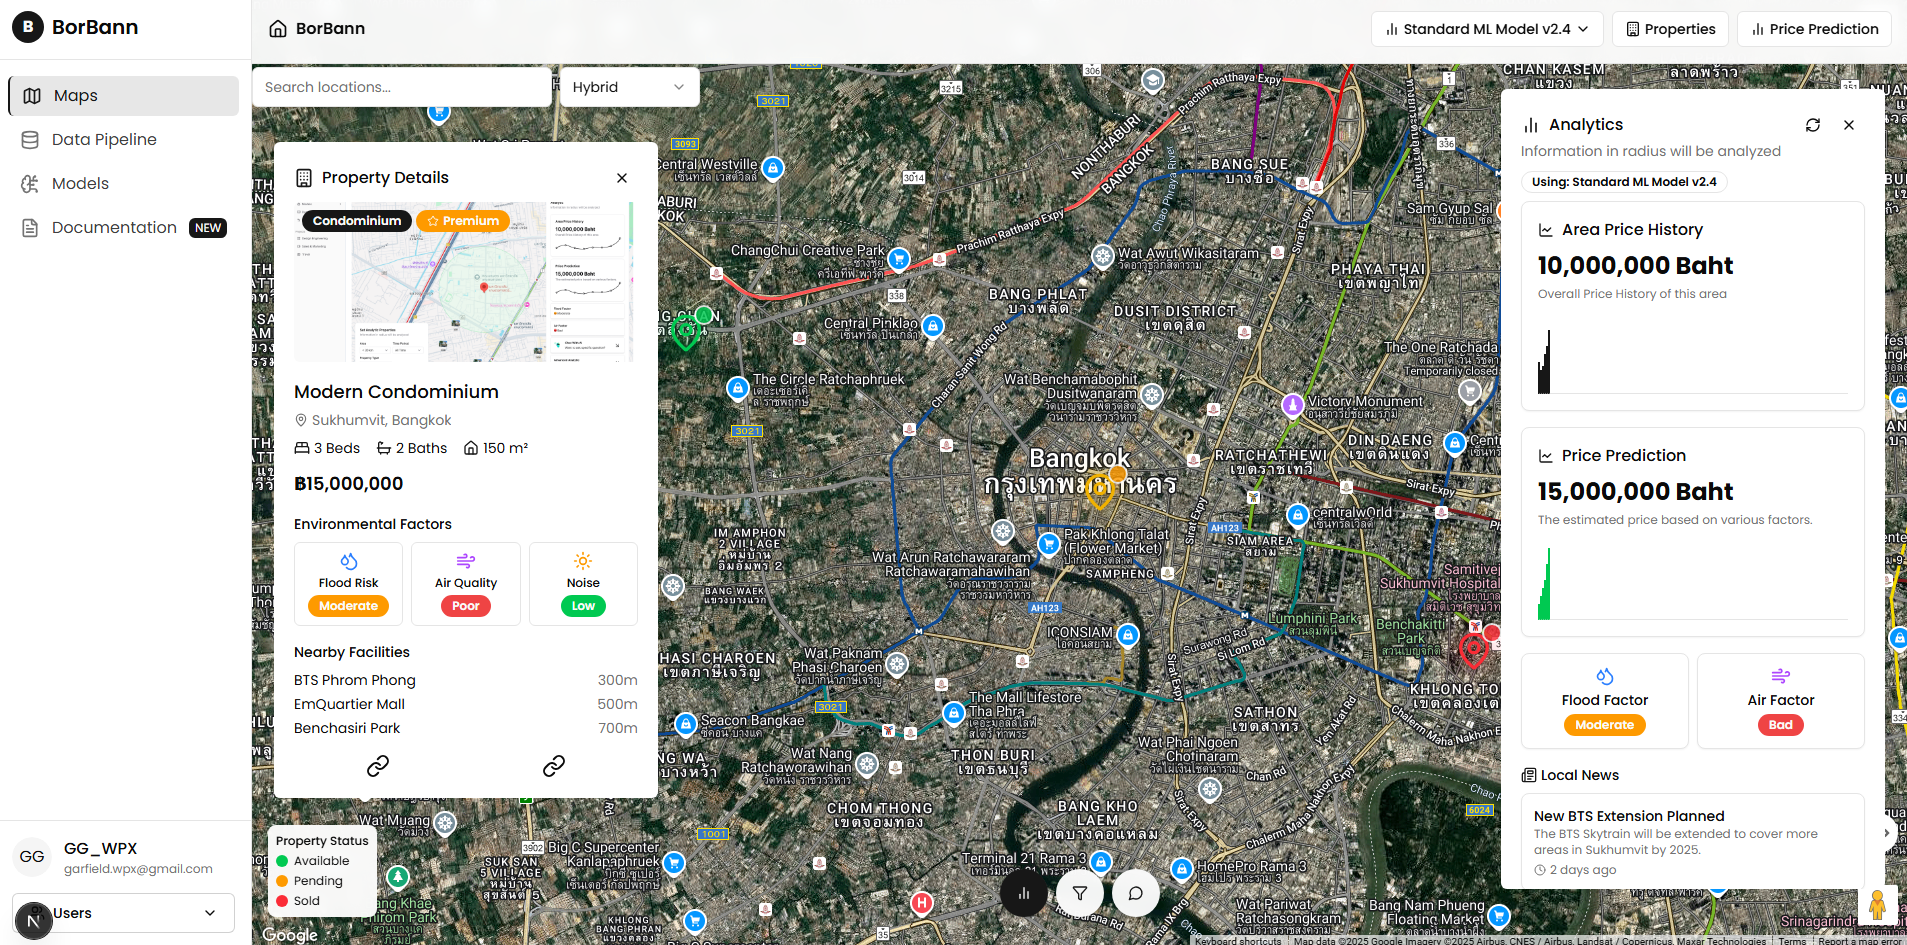Click the left link icon in Property Details
The image size is (1907, 945).
378,766
